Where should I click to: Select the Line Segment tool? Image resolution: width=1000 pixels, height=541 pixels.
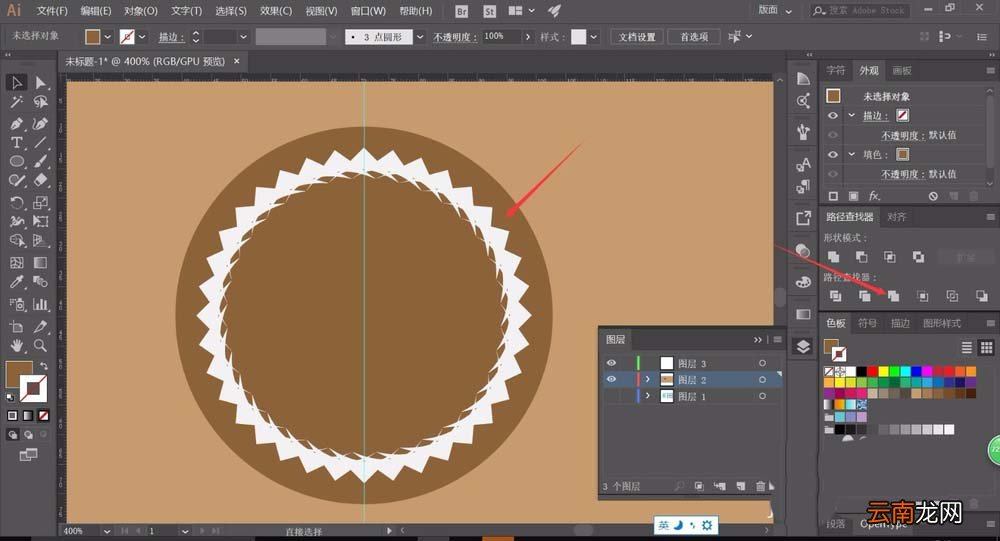40,142
